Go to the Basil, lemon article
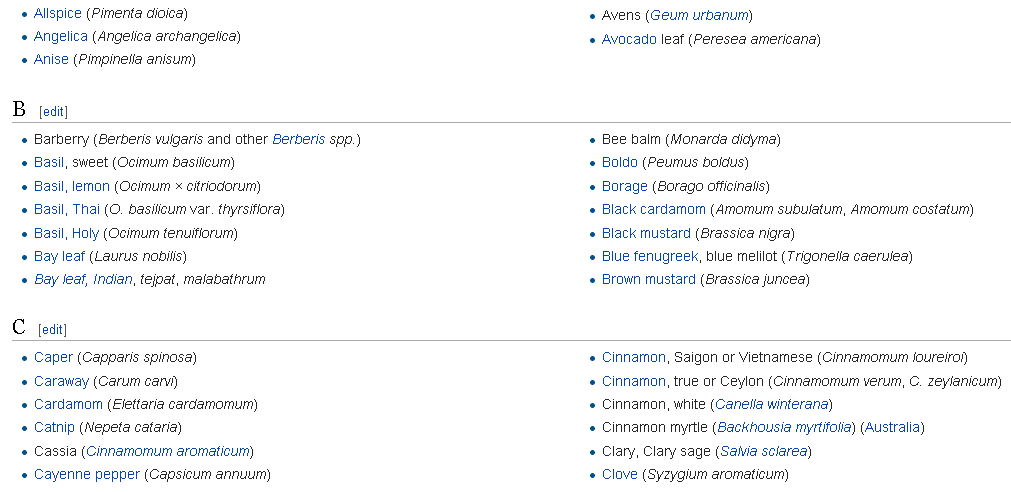1011x492 pixels. pos(72,187)
